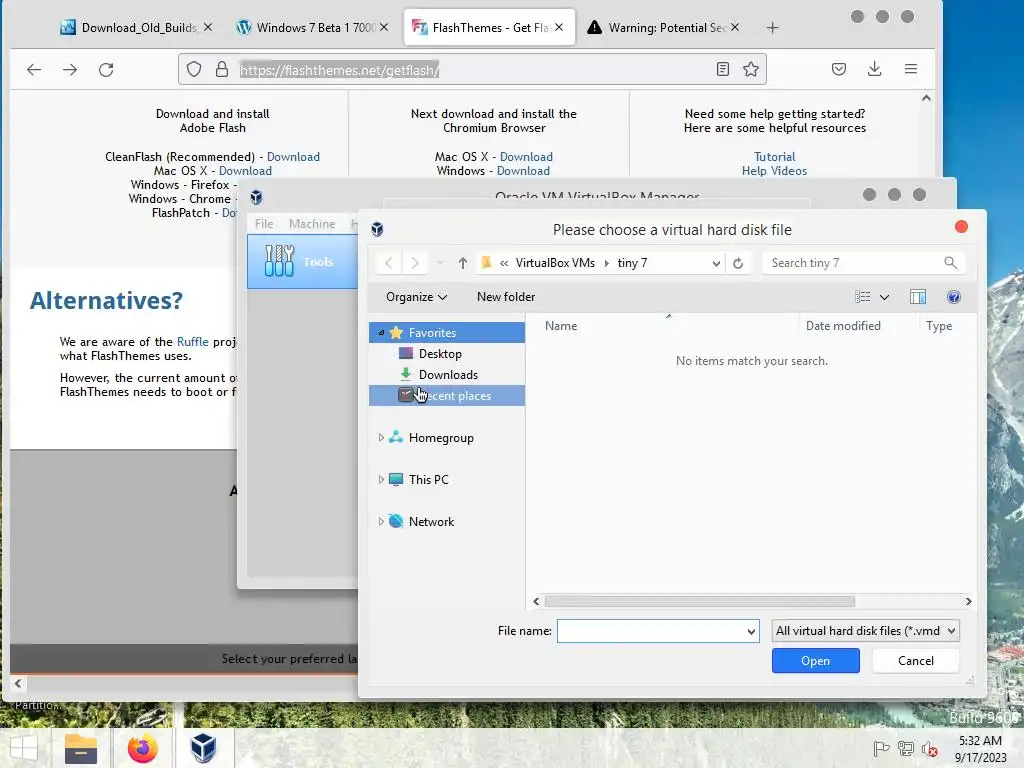Select Downloads in Favorites

coord(448,374)
